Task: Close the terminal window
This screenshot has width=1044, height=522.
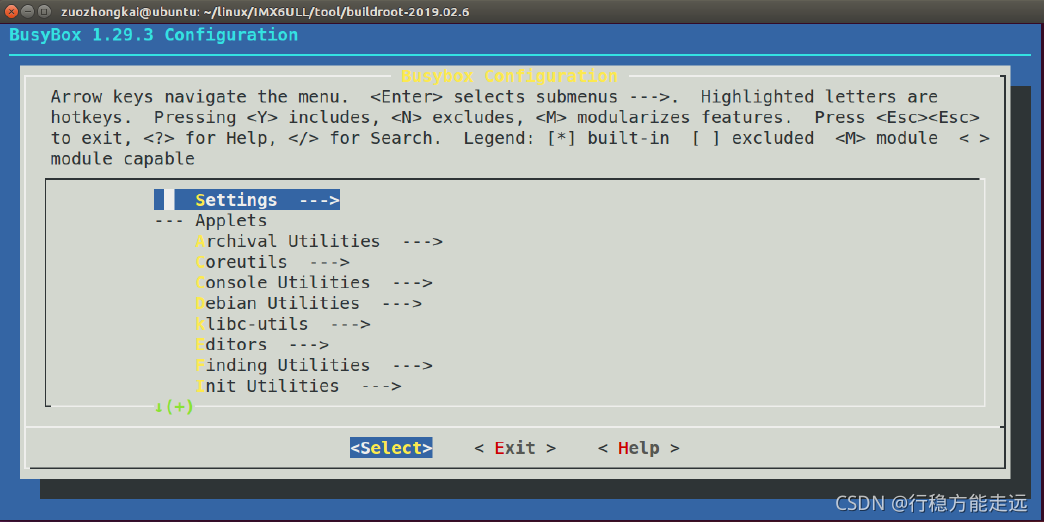Action: 11,11
